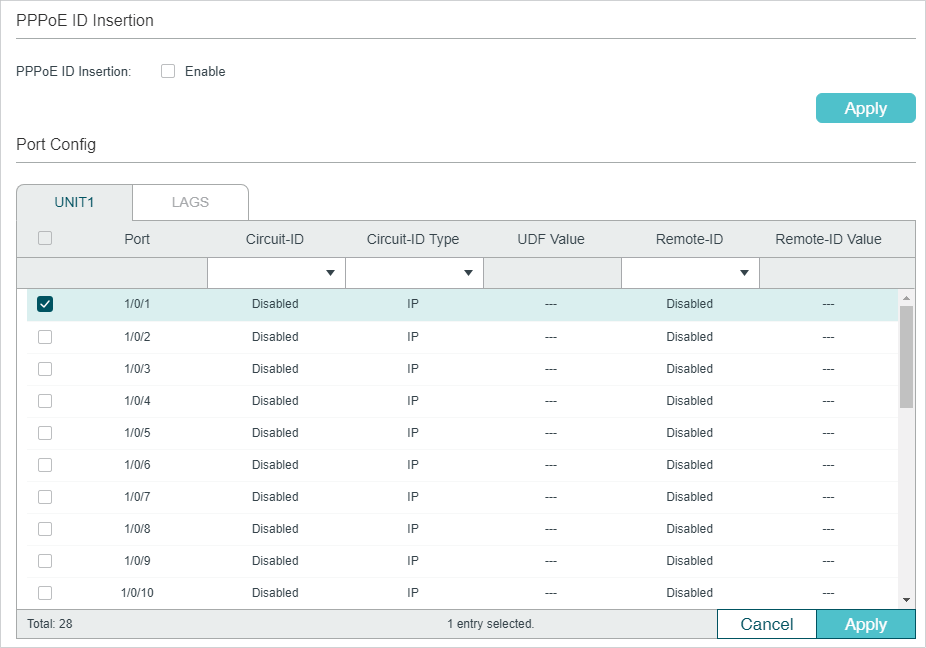926x648 pixels.
Task: Tick the checkbox for port 1/0/2
Action: (x=45, y=337)
